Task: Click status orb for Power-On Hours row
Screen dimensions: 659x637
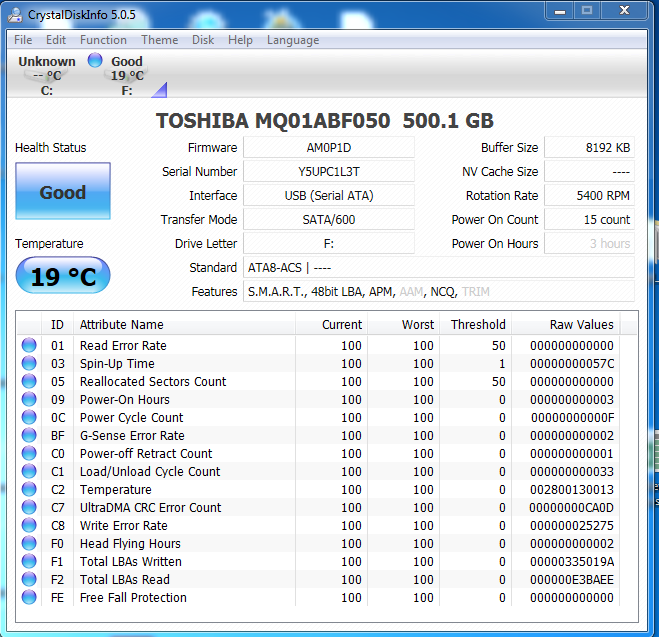Action: coord(29,399)
